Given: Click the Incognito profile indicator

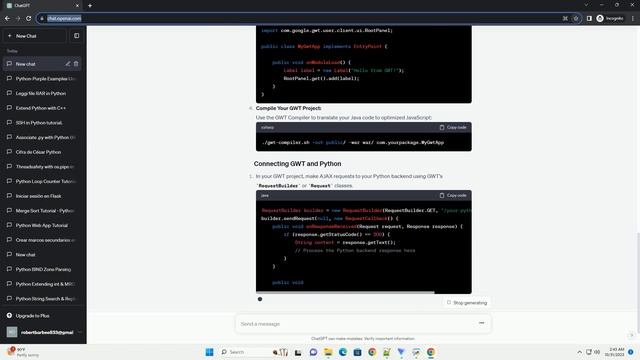Looking at the screenshot, I should (x=610, y=18).
